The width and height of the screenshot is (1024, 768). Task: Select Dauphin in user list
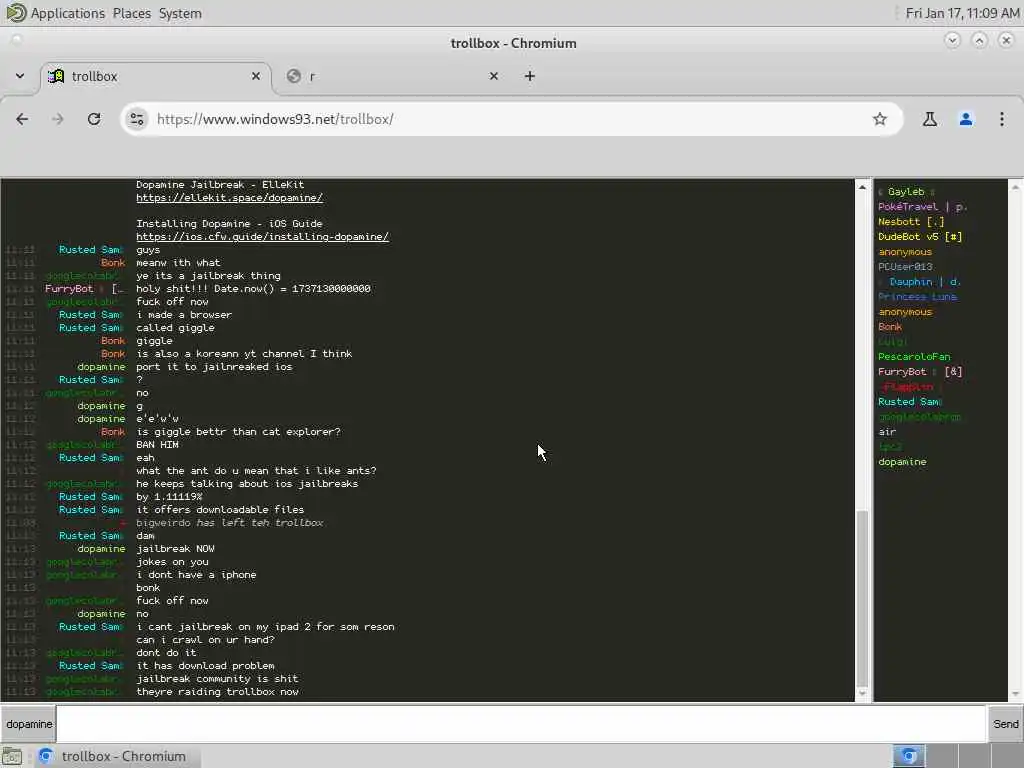click(920, 281)
